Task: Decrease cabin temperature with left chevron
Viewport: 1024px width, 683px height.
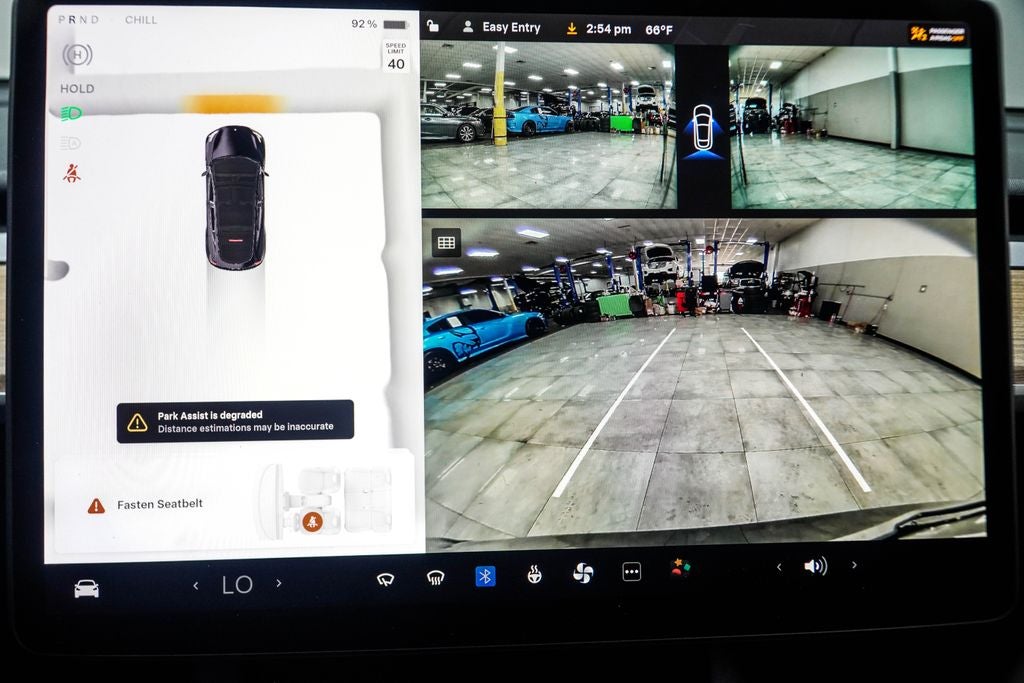Action: point(196,585)
